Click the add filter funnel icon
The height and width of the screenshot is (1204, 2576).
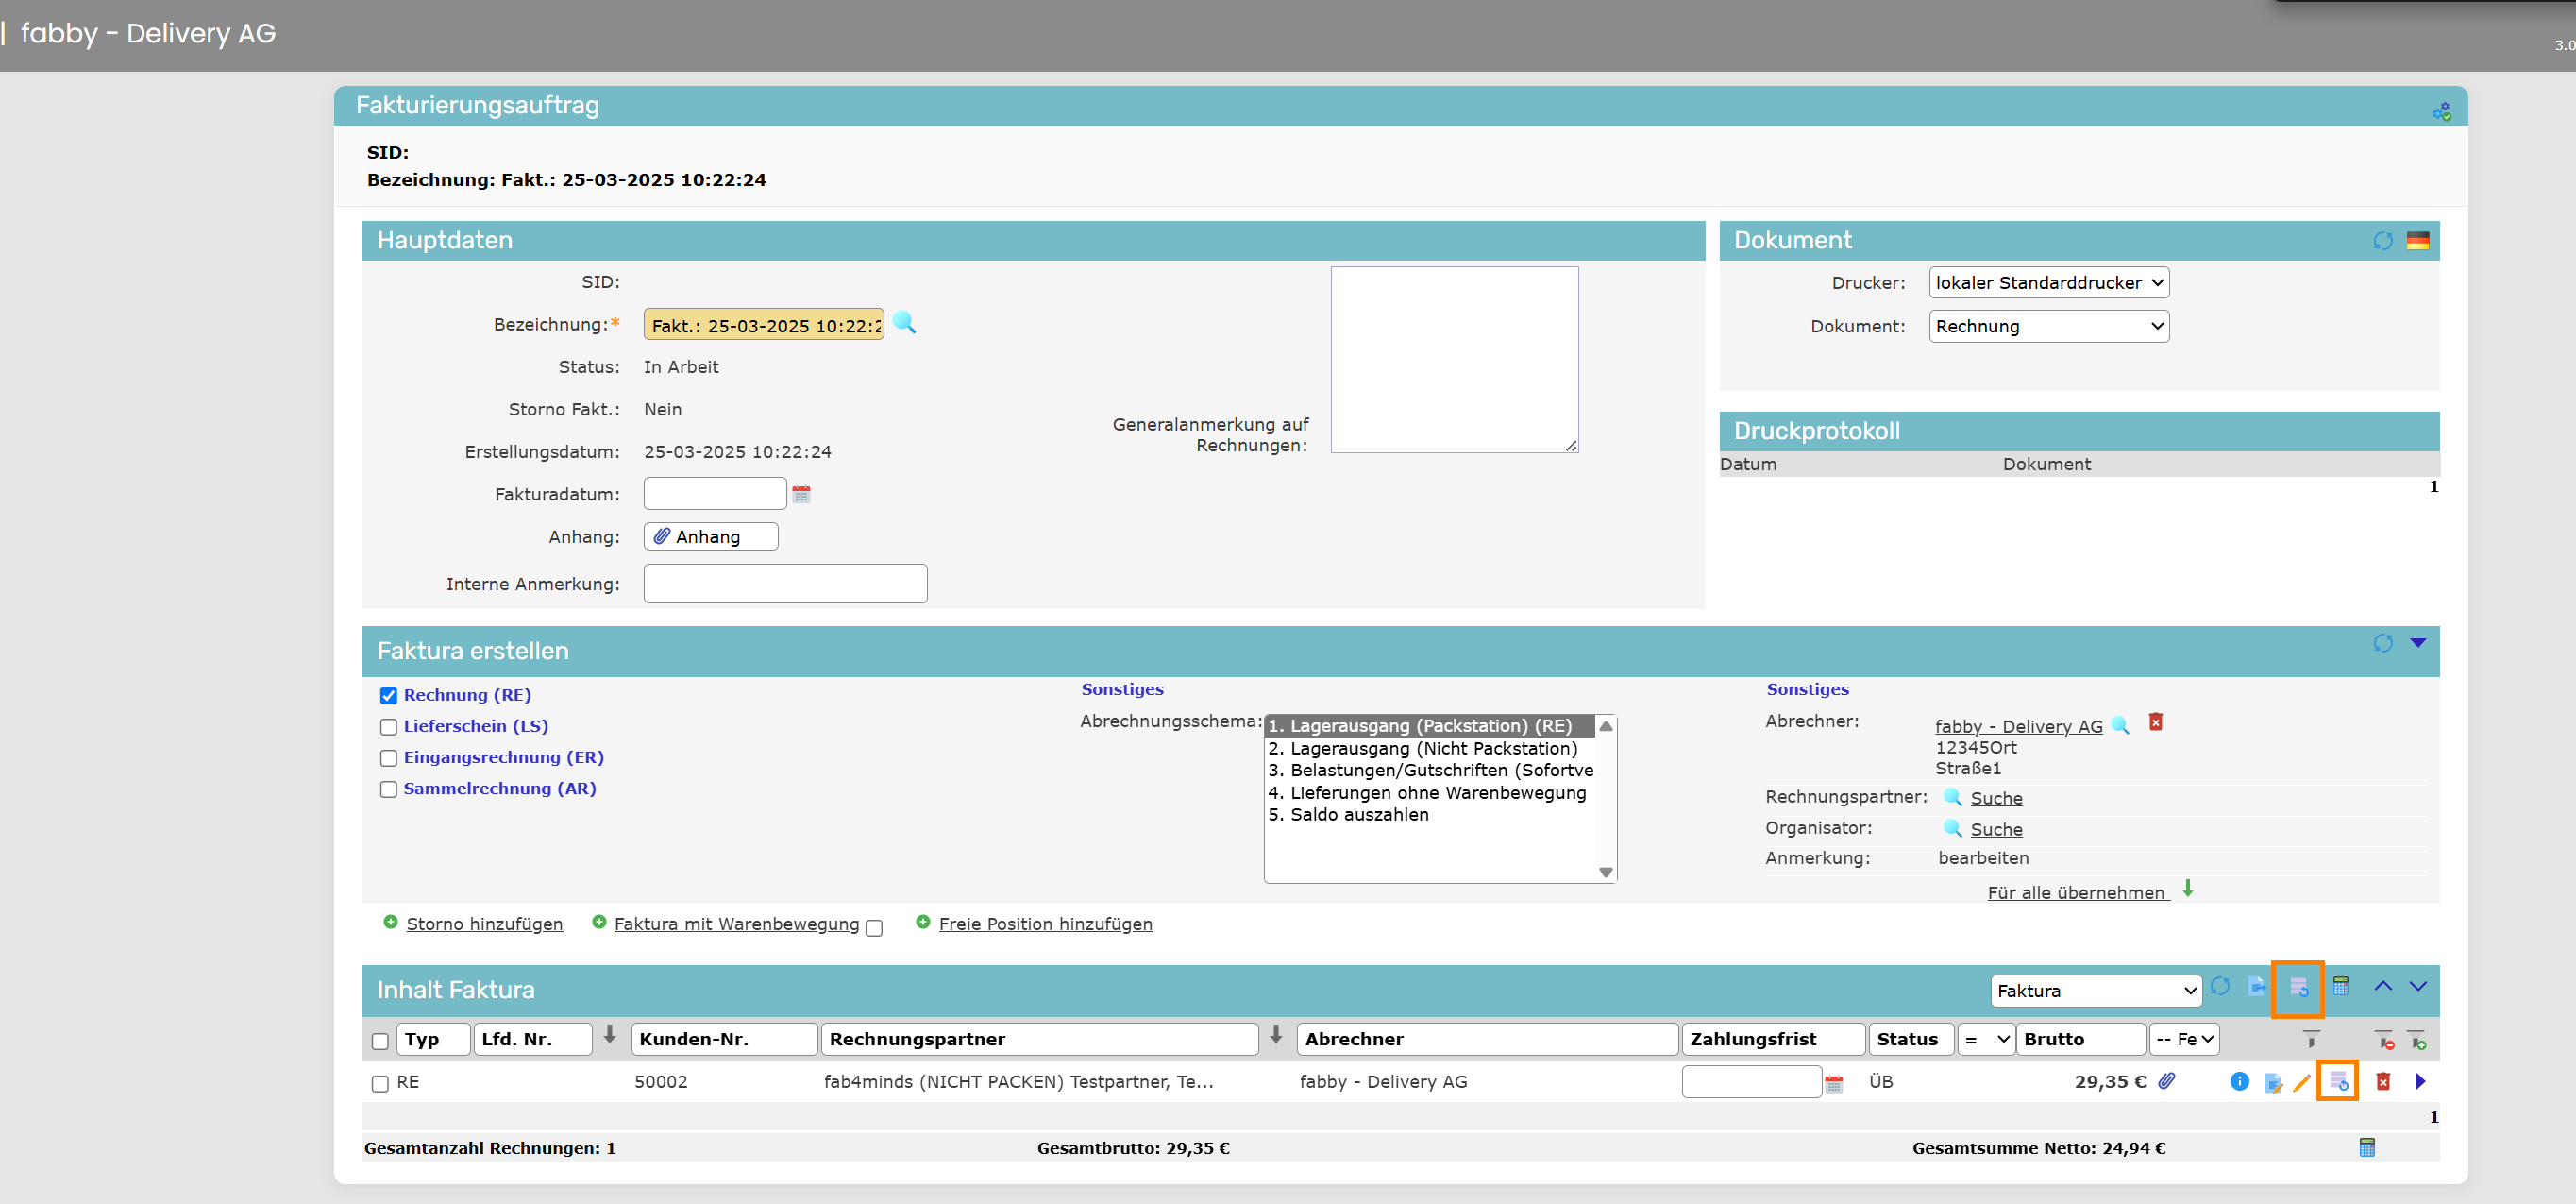coord(2417,1041)
